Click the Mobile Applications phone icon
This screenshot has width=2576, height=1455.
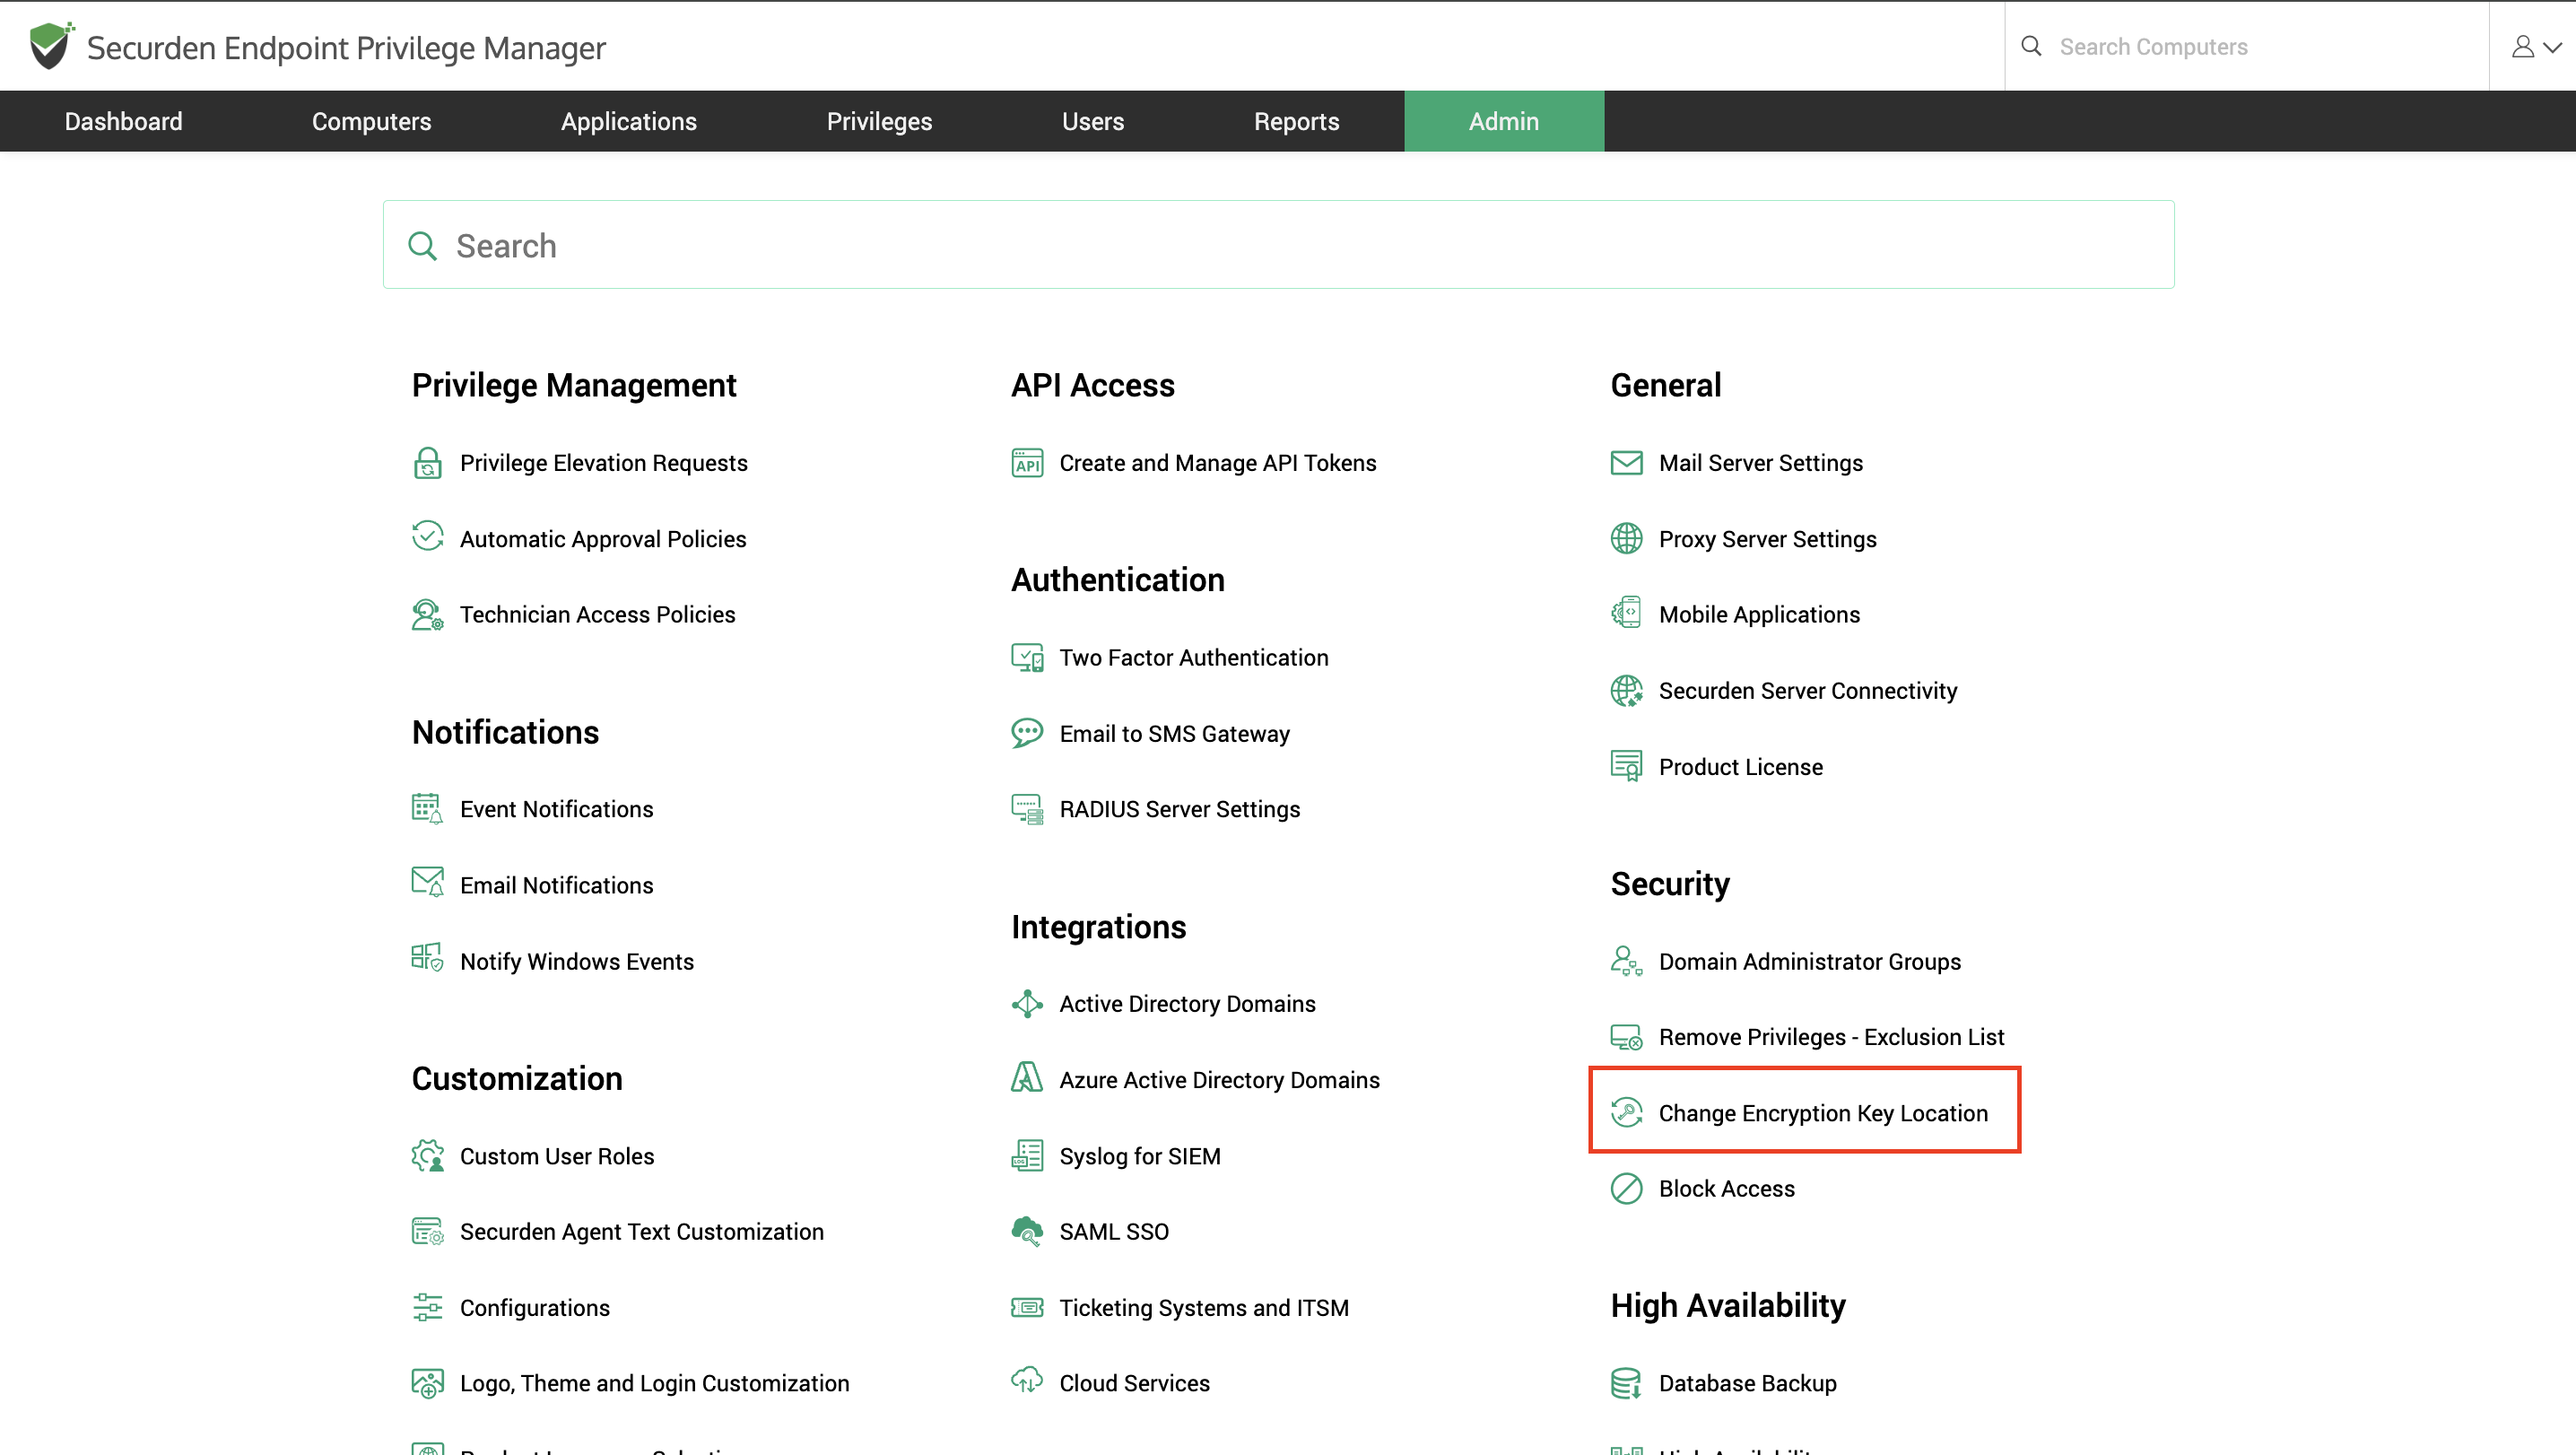click(1626, 612)
